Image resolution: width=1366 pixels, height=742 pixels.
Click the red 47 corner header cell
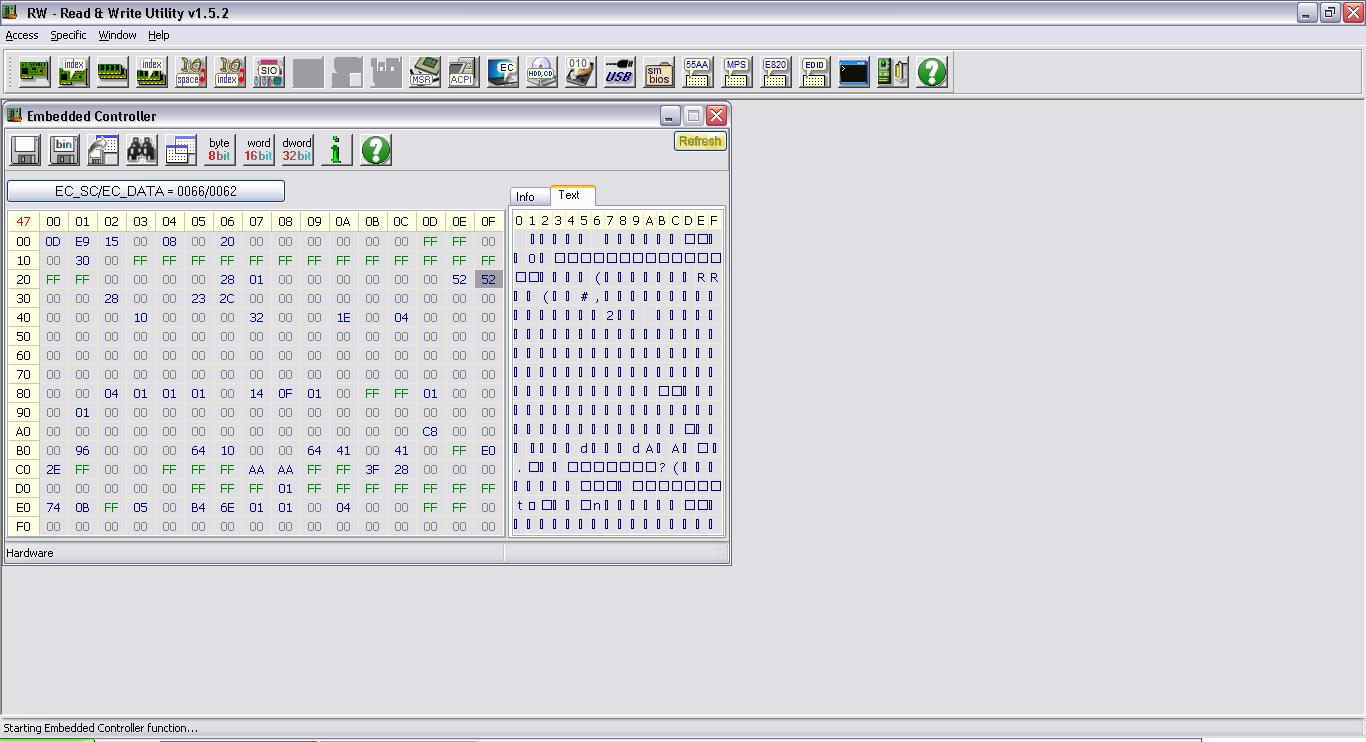[x=23, y=221]
